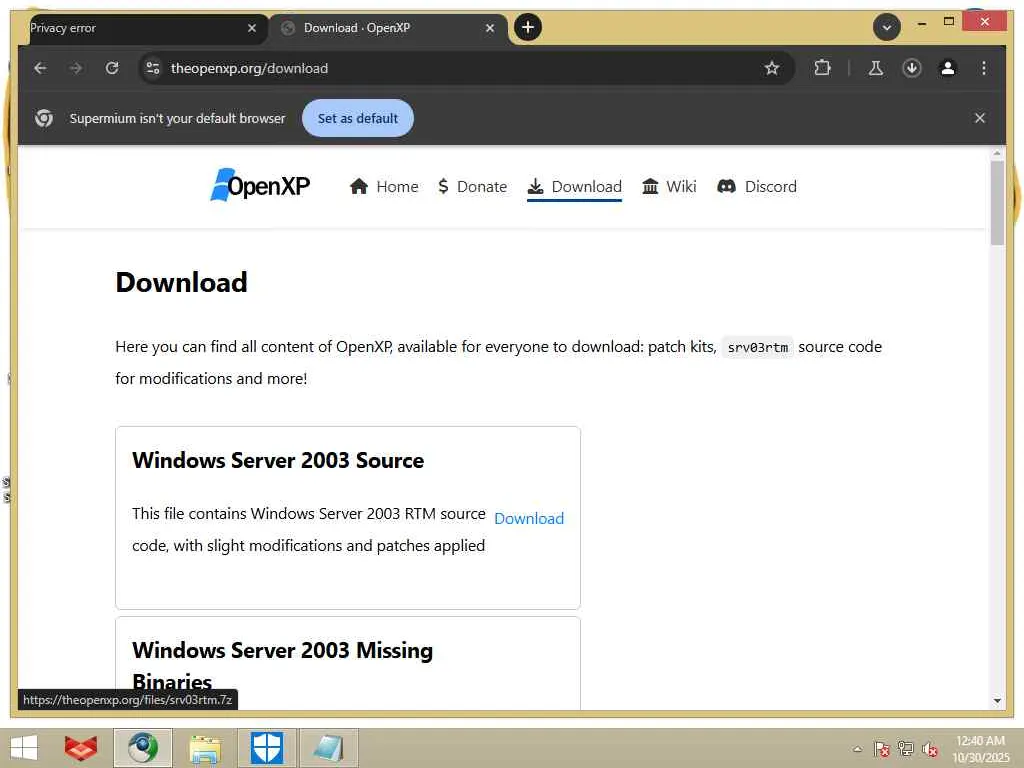The image size is (1024, 768).
Task: Bookmark this page with the star icon
Action: (772, 68)
